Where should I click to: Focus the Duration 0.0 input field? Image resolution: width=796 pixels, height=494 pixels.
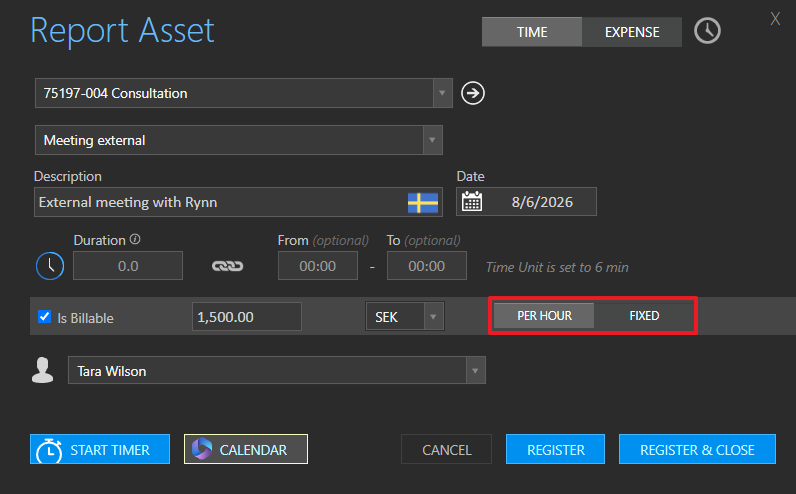click(128, 266)
